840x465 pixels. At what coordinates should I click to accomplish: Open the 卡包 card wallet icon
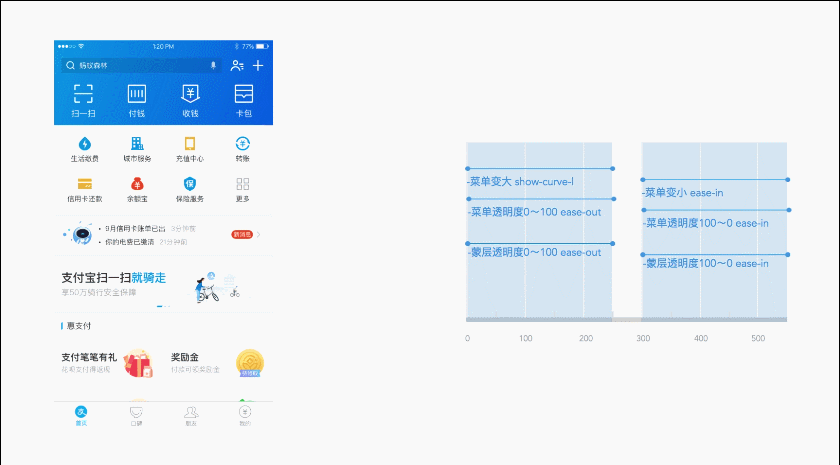[x=243, y=95]
